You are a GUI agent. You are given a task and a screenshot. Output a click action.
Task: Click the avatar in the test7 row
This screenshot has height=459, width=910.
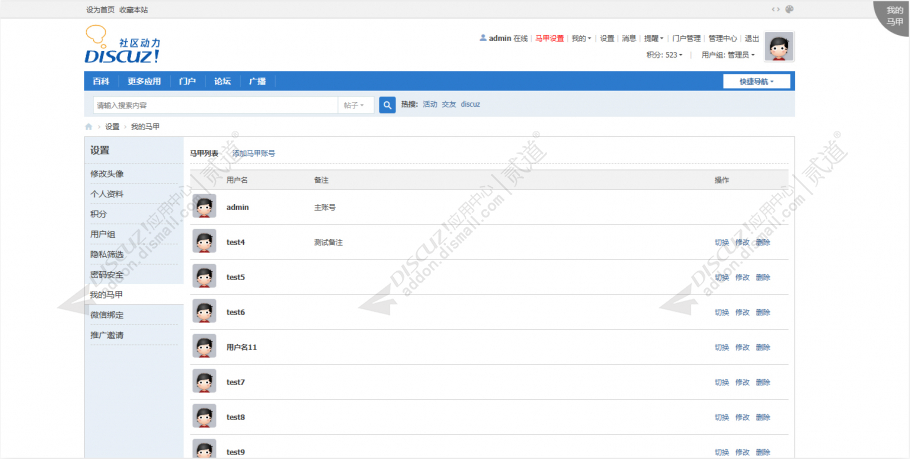click(x=204, y=381)
